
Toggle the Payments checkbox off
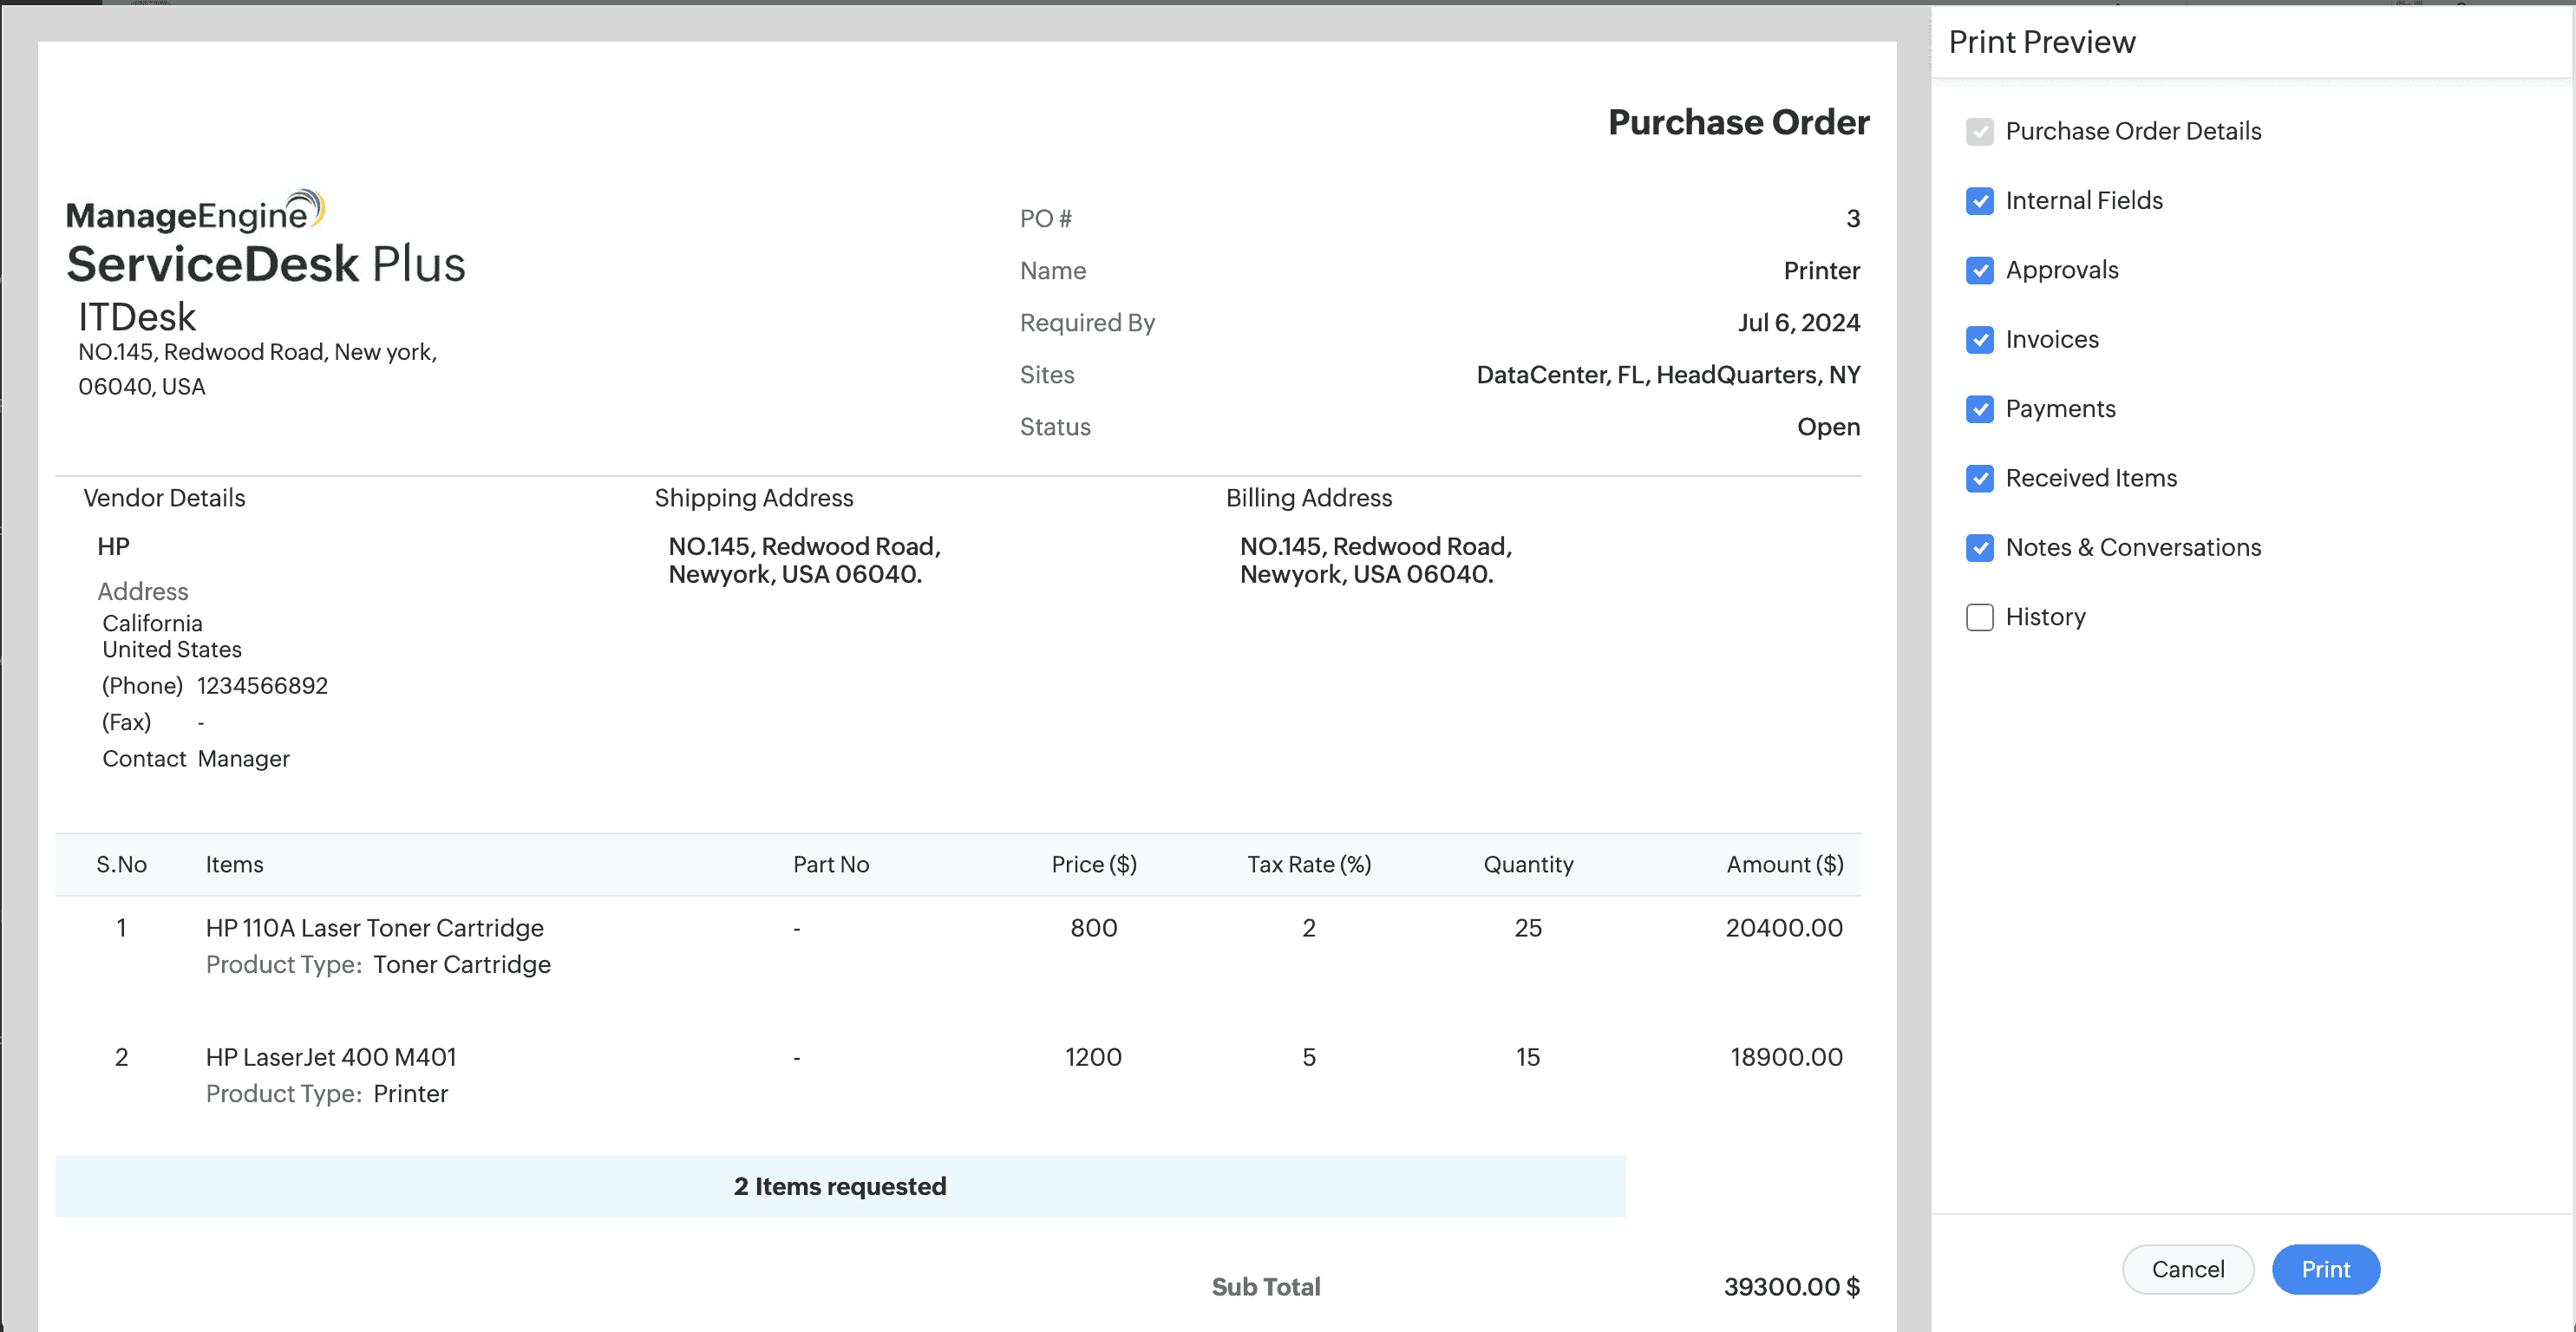coord(1979,409)
